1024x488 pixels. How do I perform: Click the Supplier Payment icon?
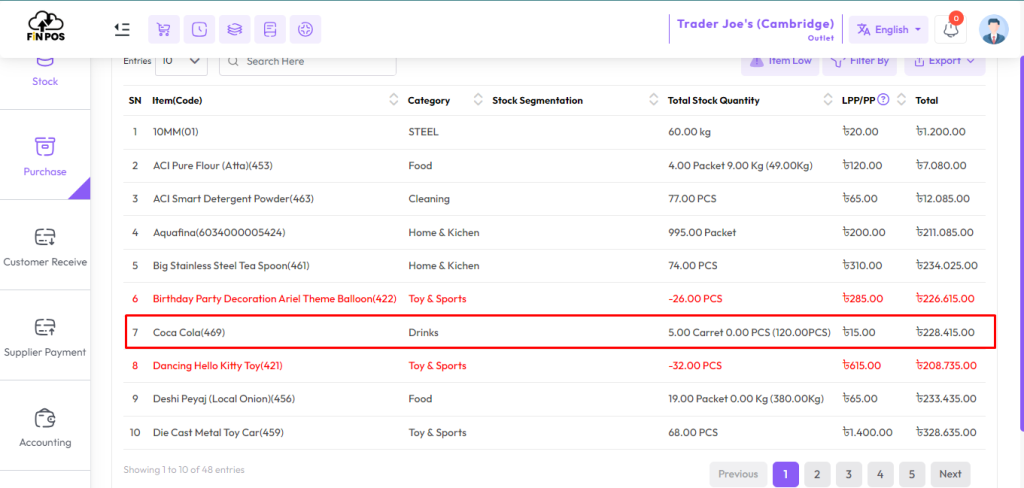pos(45,327)
